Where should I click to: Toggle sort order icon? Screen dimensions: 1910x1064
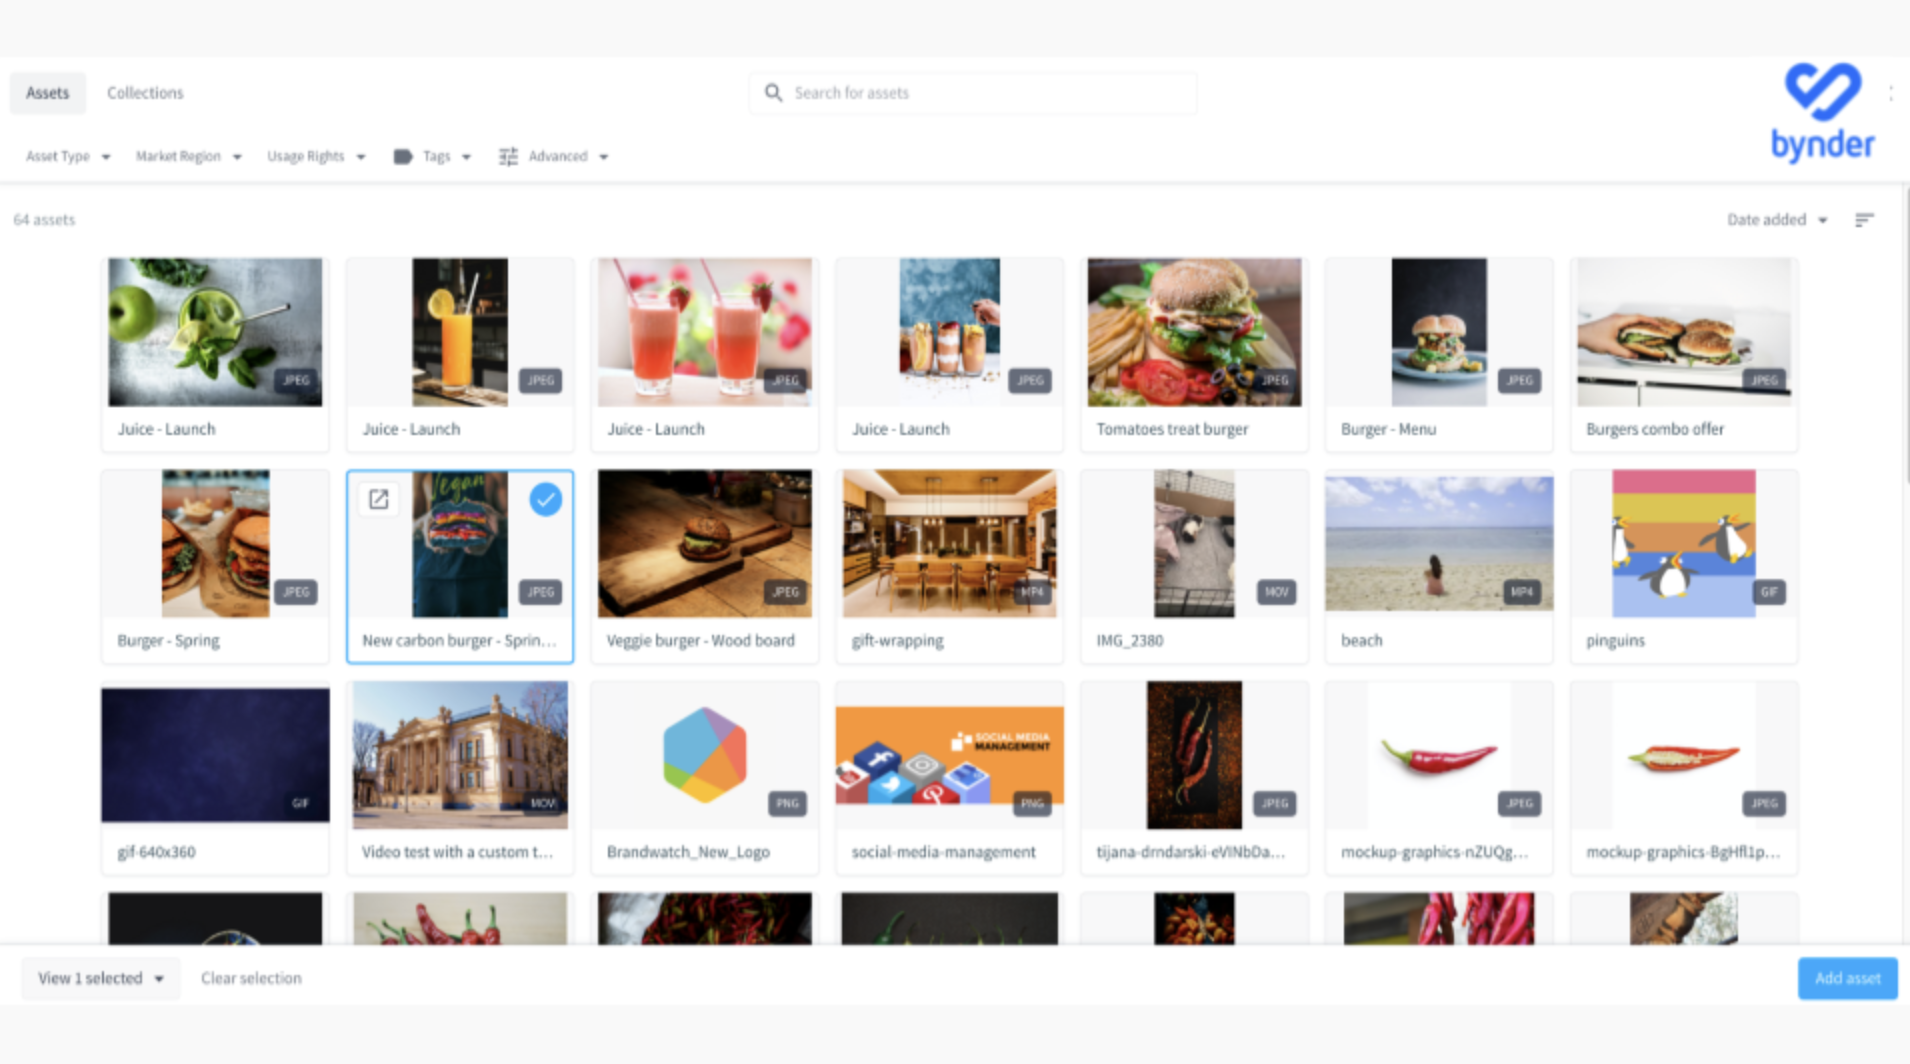tap(1864, 220)
